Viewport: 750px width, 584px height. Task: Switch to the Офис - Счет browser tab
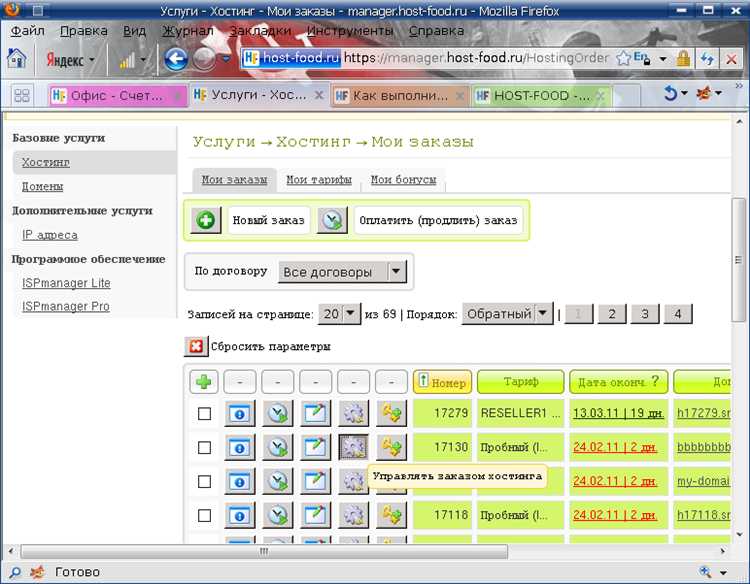[116, 96]
